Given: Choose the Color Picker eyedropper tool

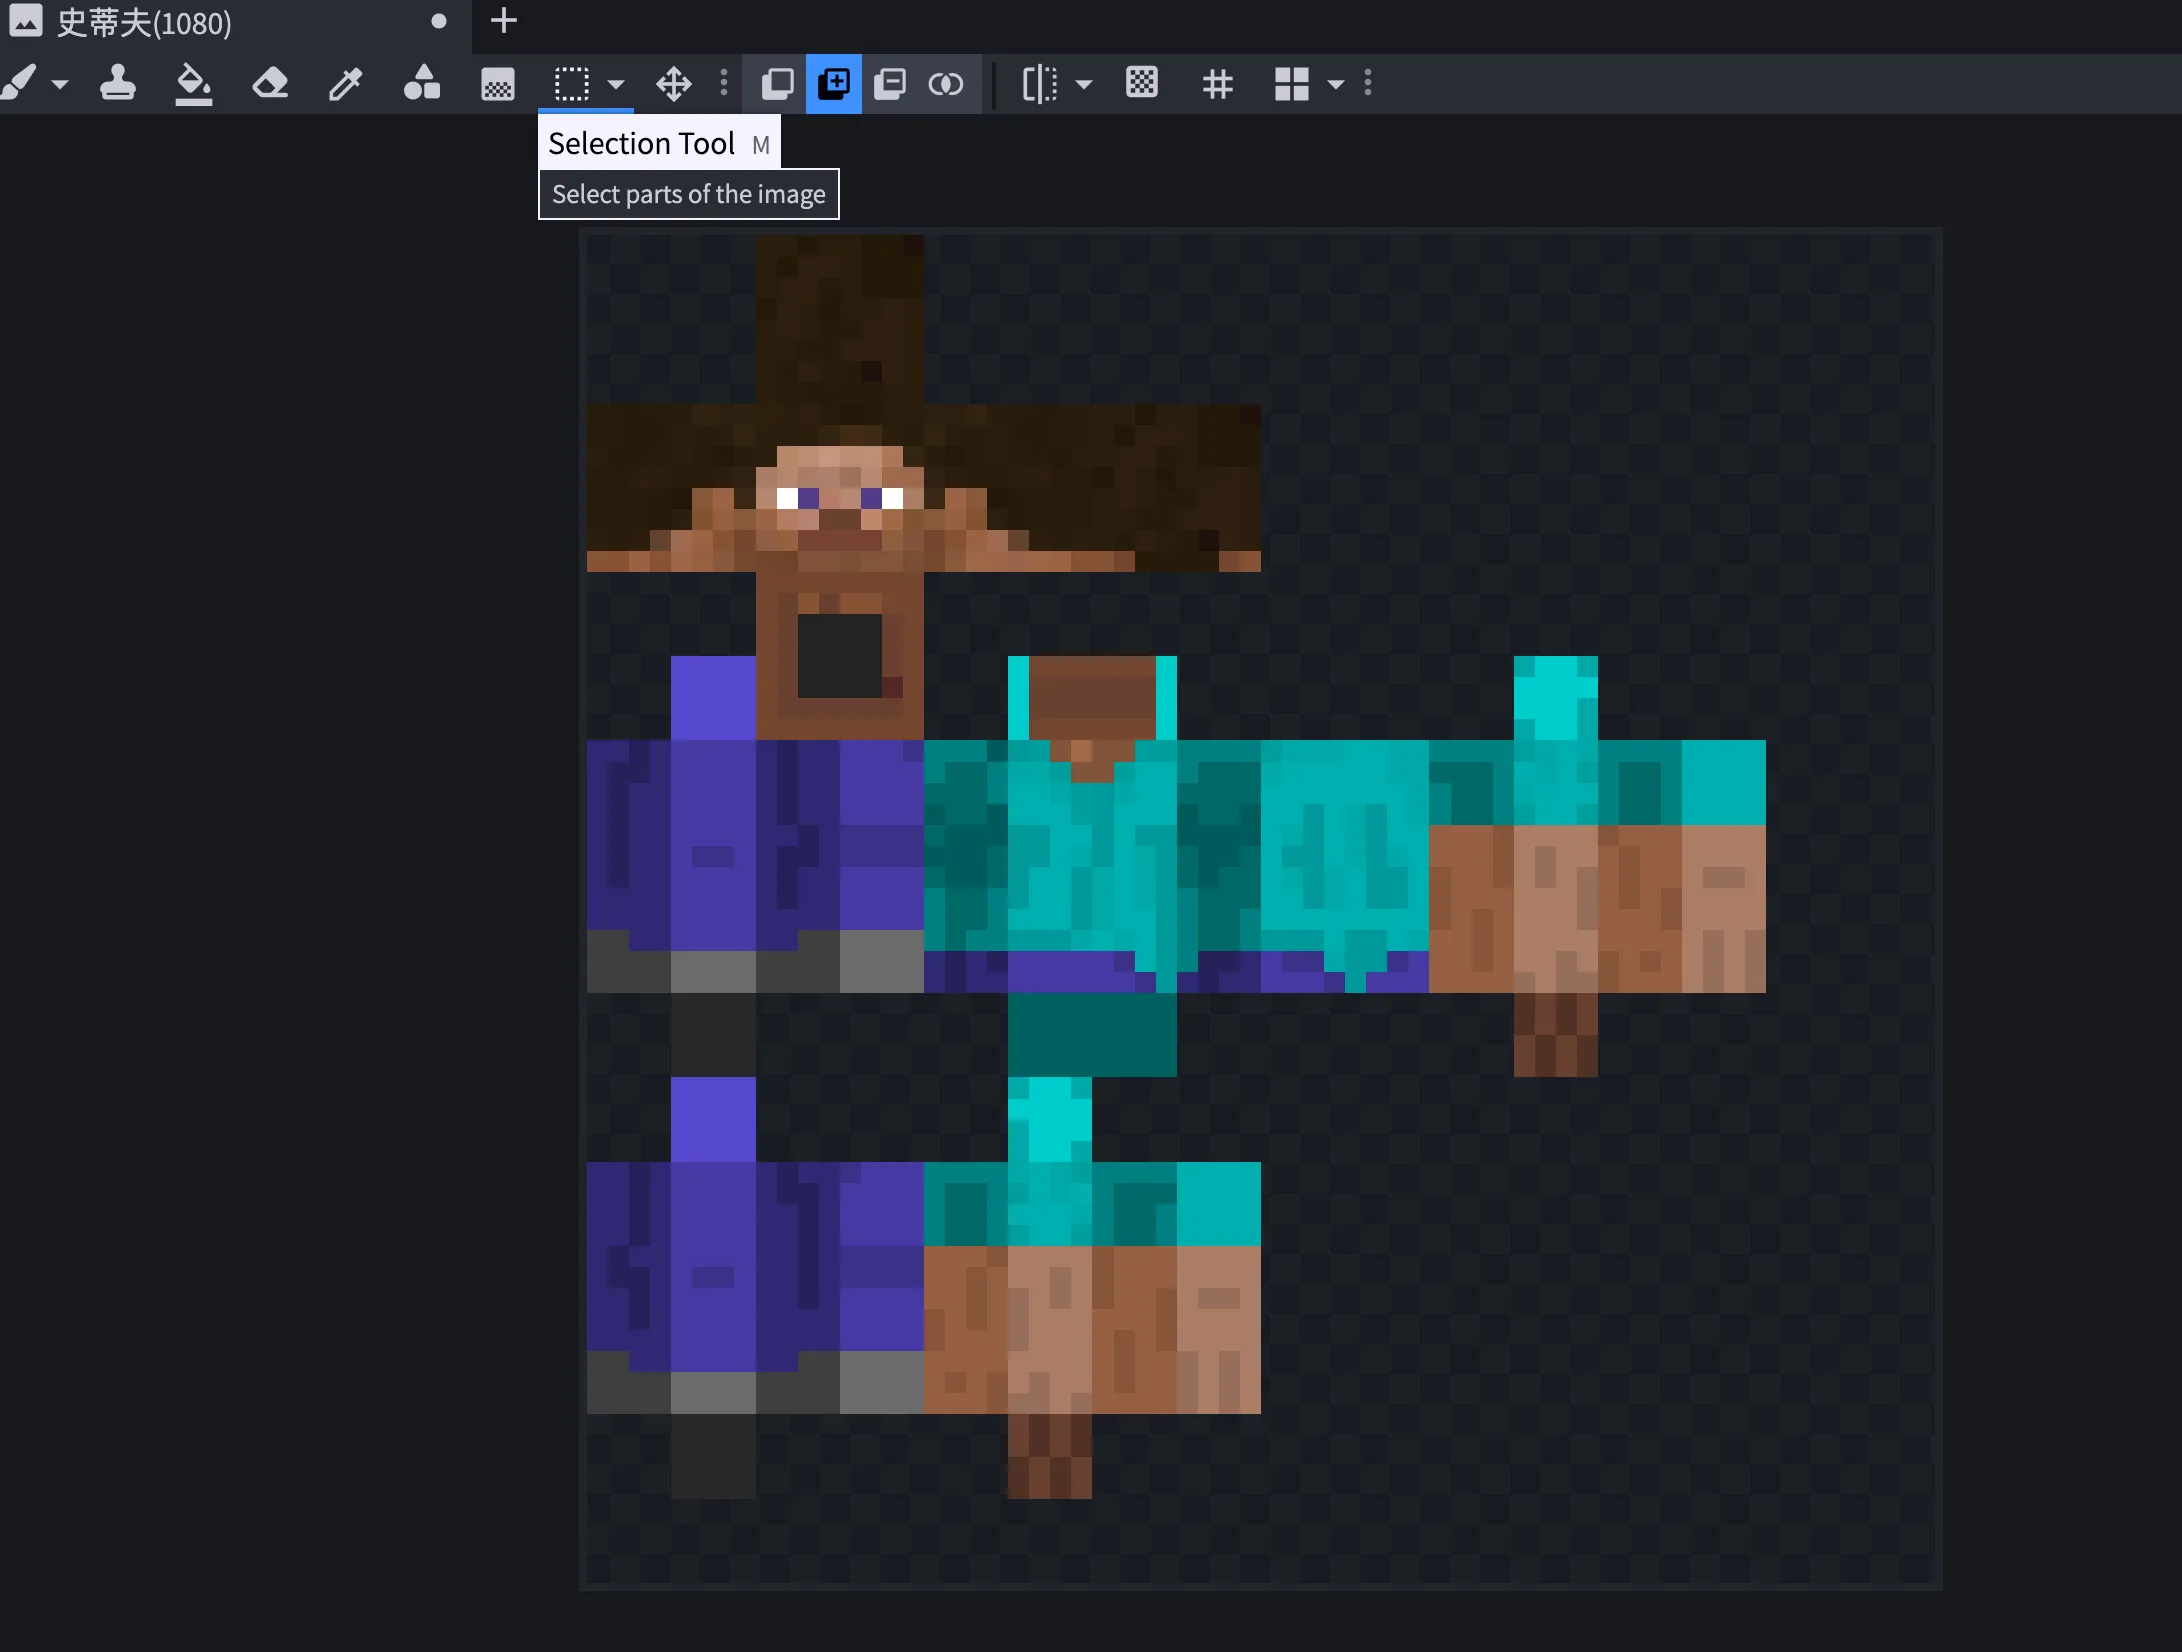Looking at the screenshot, I should 346,83.
